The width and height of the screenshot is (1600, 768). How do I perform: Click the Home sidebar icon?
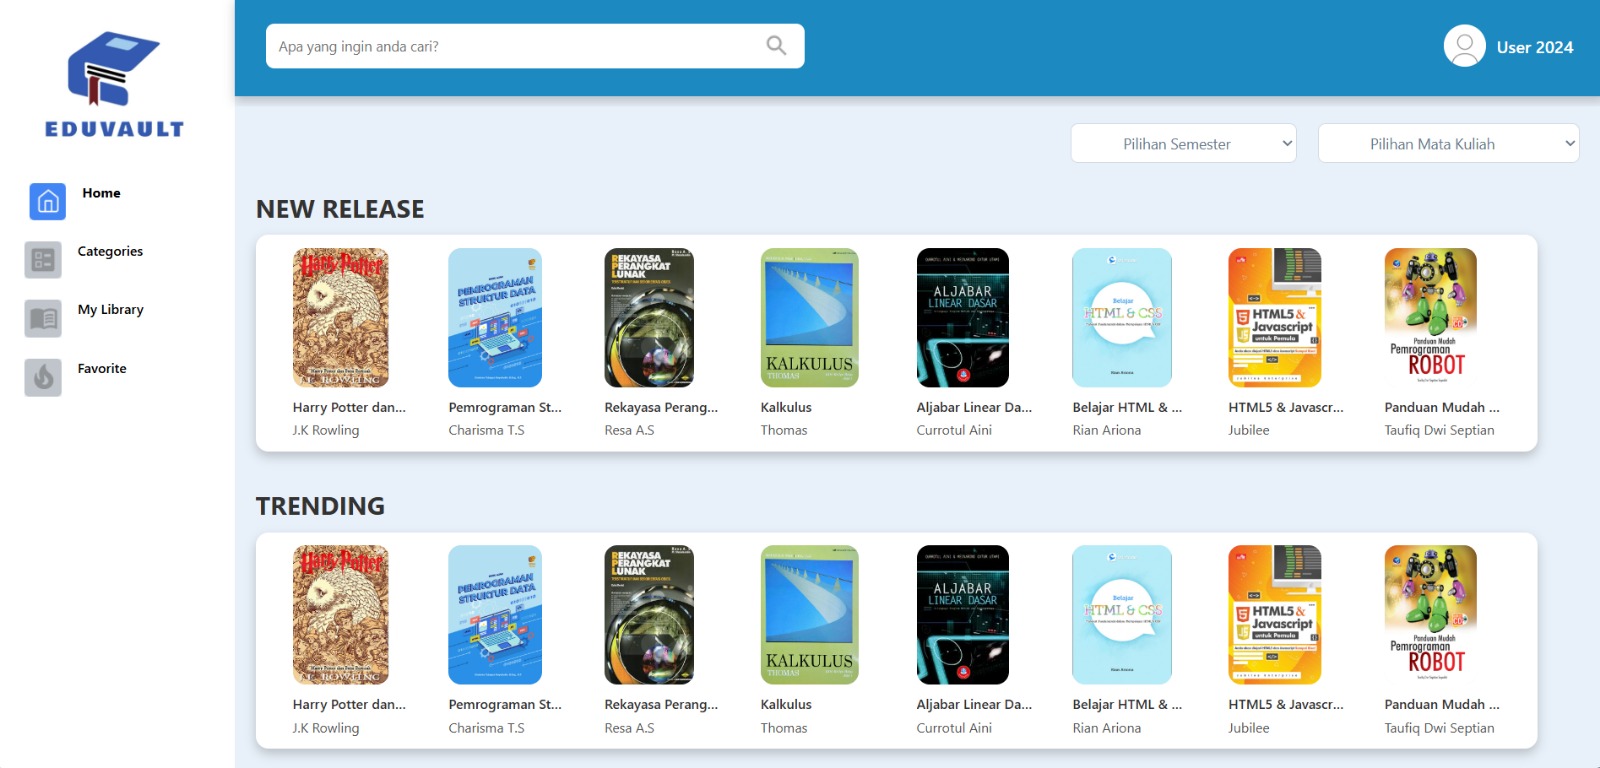pos(47,201)
